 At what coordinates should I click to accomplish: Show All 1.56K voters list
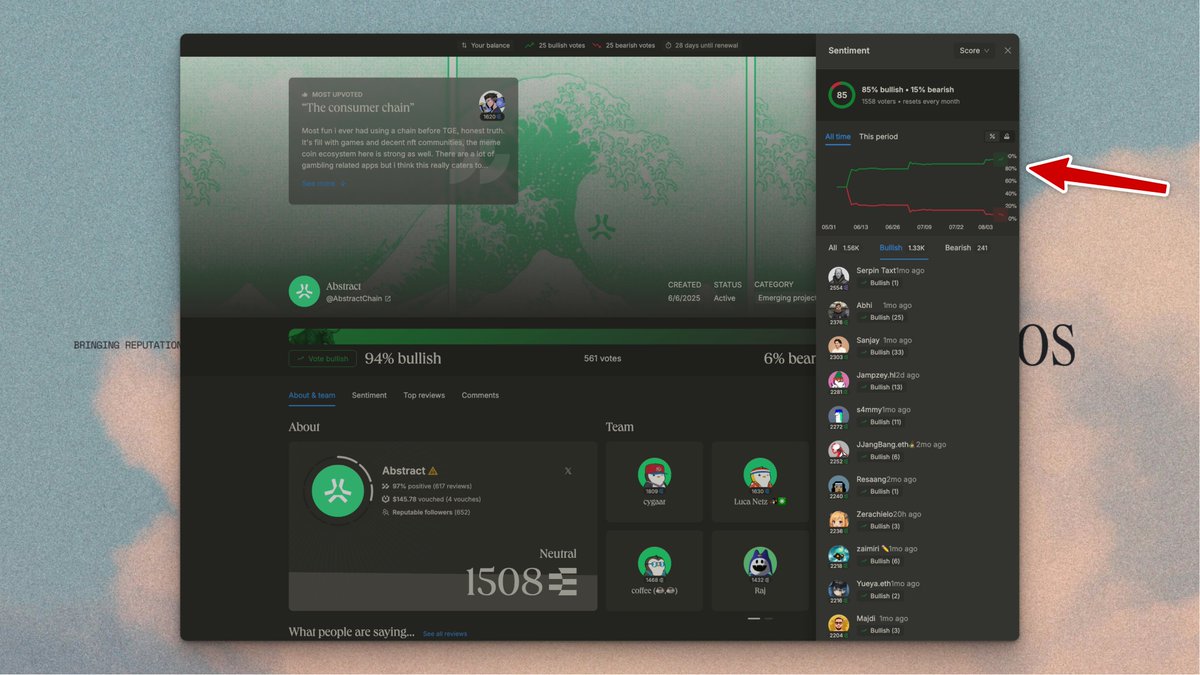pyautogui.click(x=843, y=248)
